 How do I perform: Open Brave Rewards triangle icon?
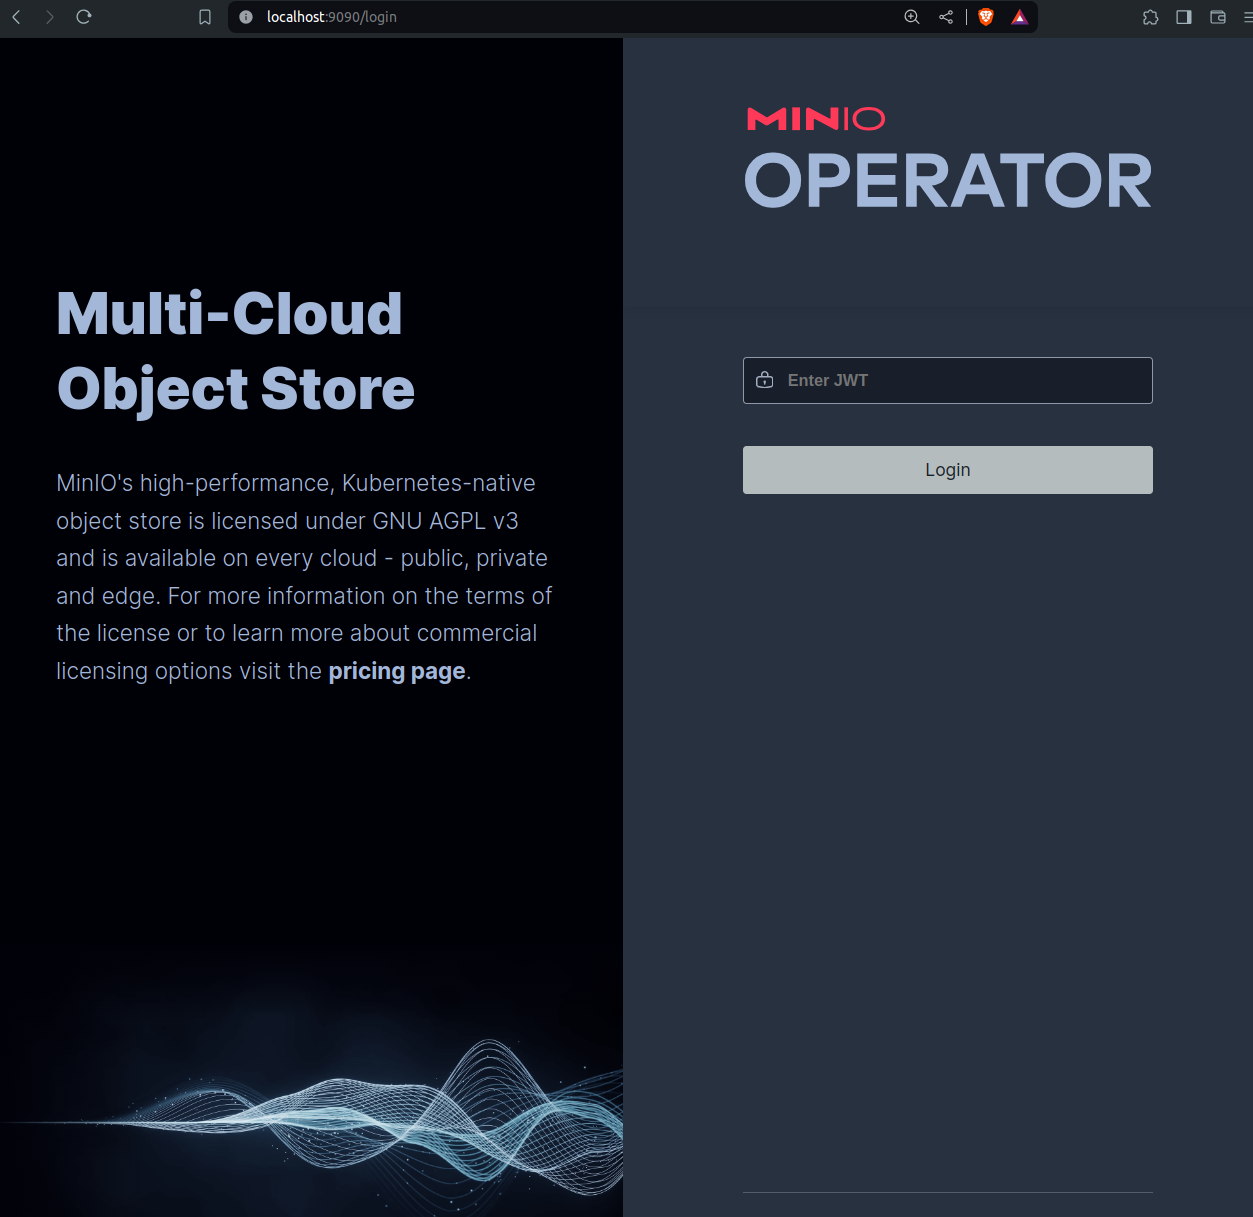[1019, 17]
